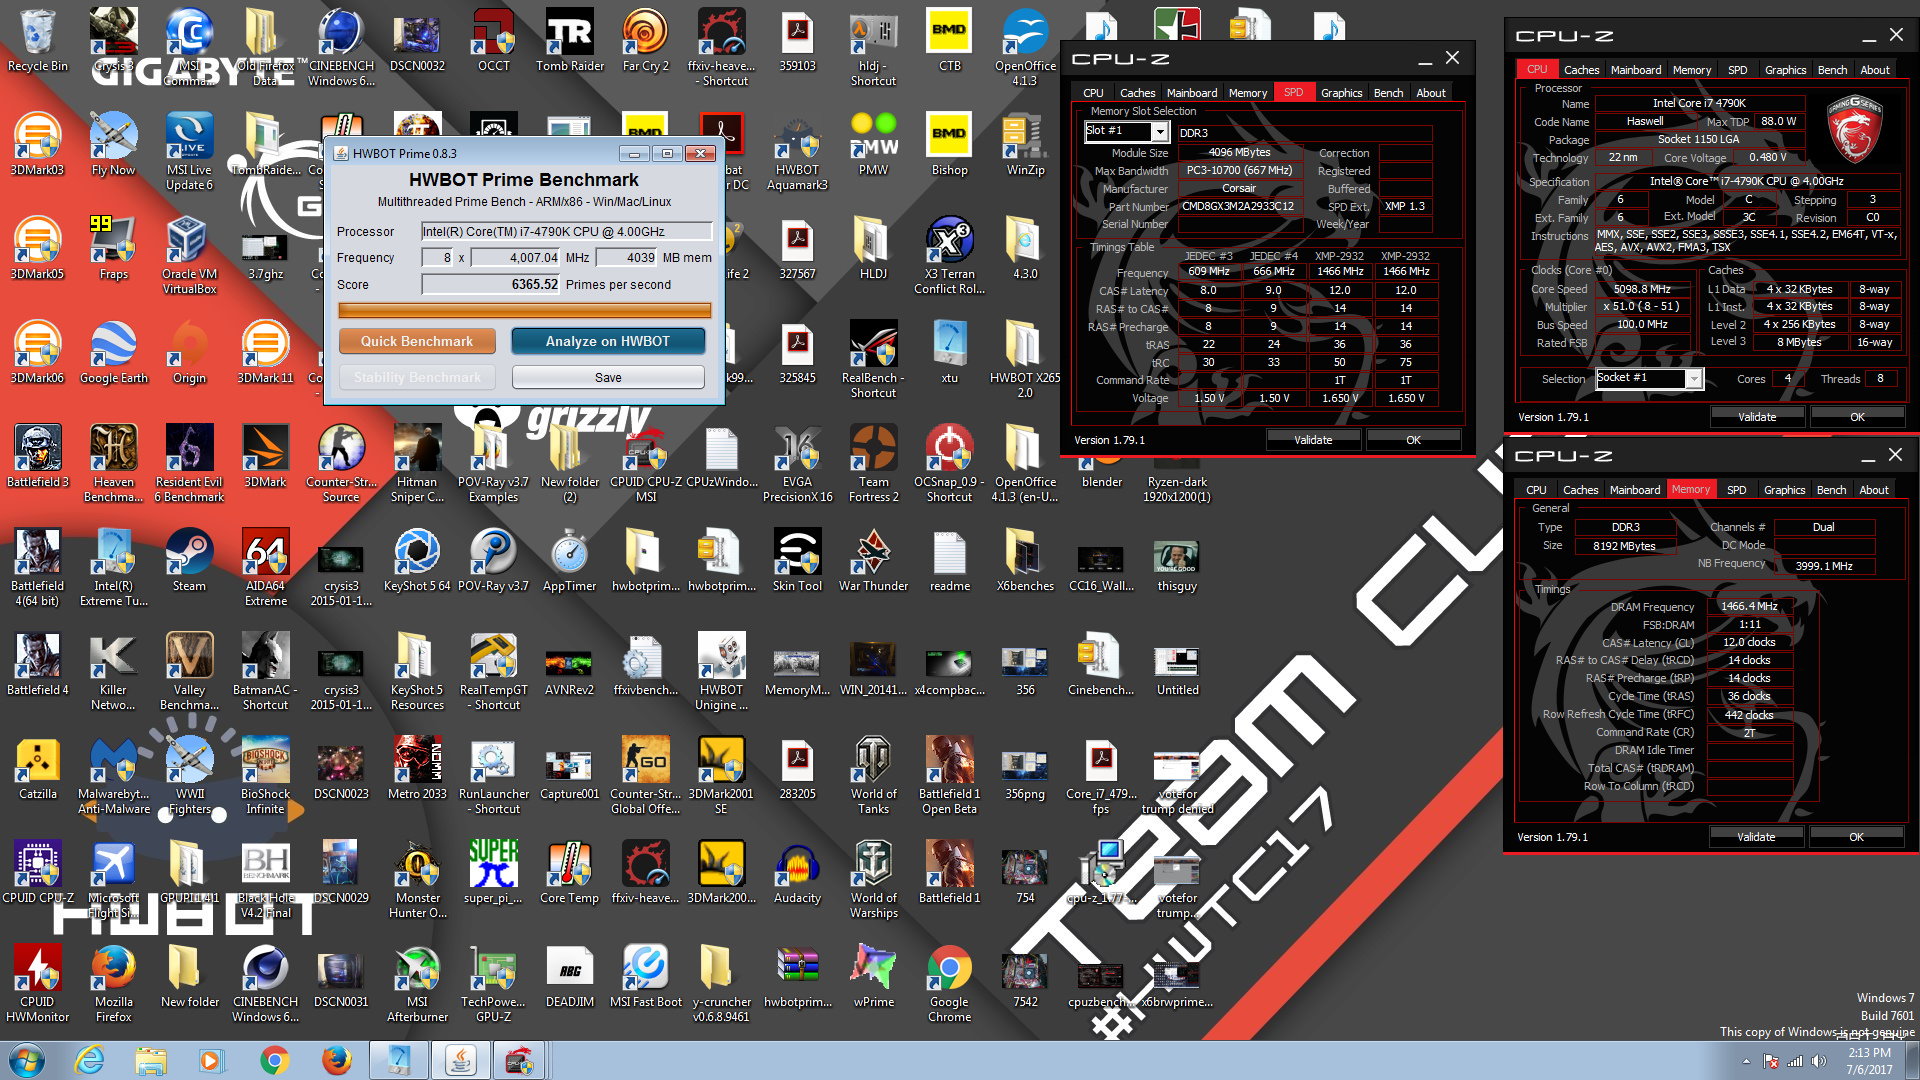Open the Valley Benchmark icon
Screen dimensions: 1920x1080
click(x=189, y=671)
